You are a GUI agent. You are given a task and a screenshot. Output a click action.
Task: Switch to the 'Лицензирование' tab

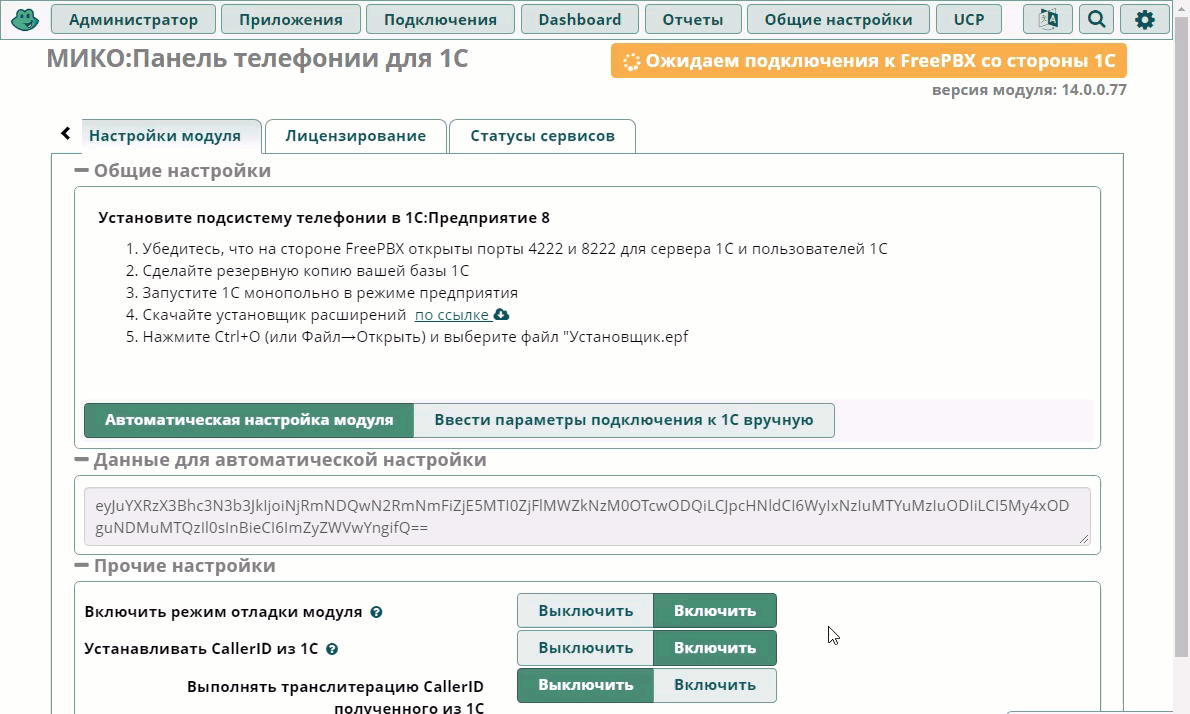355,135
